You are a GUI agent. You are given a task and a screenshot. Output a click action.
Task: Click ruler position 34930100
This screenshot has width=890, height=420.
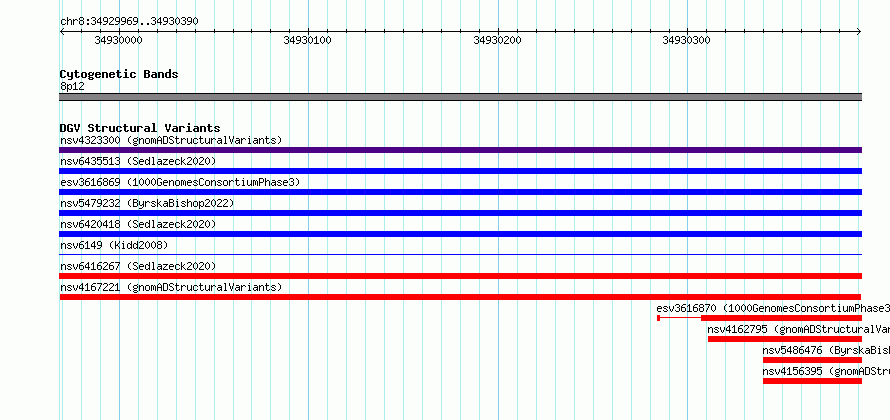pyautogui.click(x=308, y=40)
